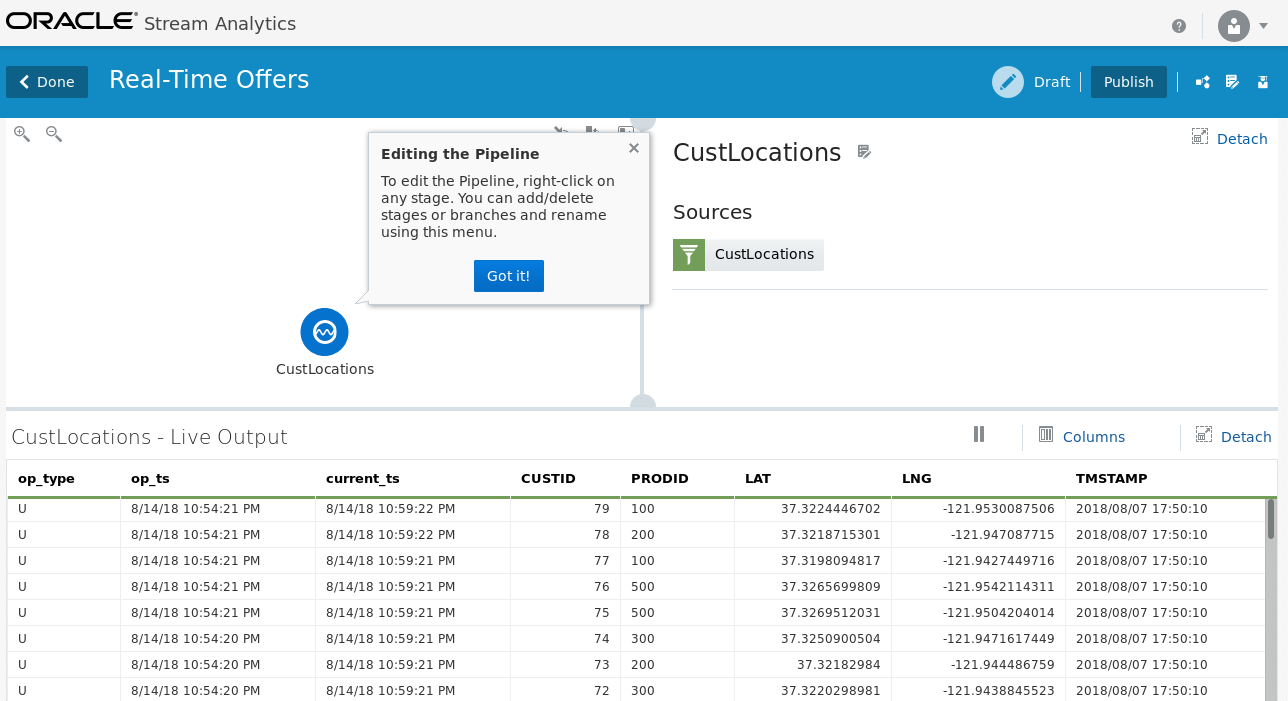Click the live output vertical scrollbar
The width and height of the screenshot is (1288, 701).
pos(1271,520)
